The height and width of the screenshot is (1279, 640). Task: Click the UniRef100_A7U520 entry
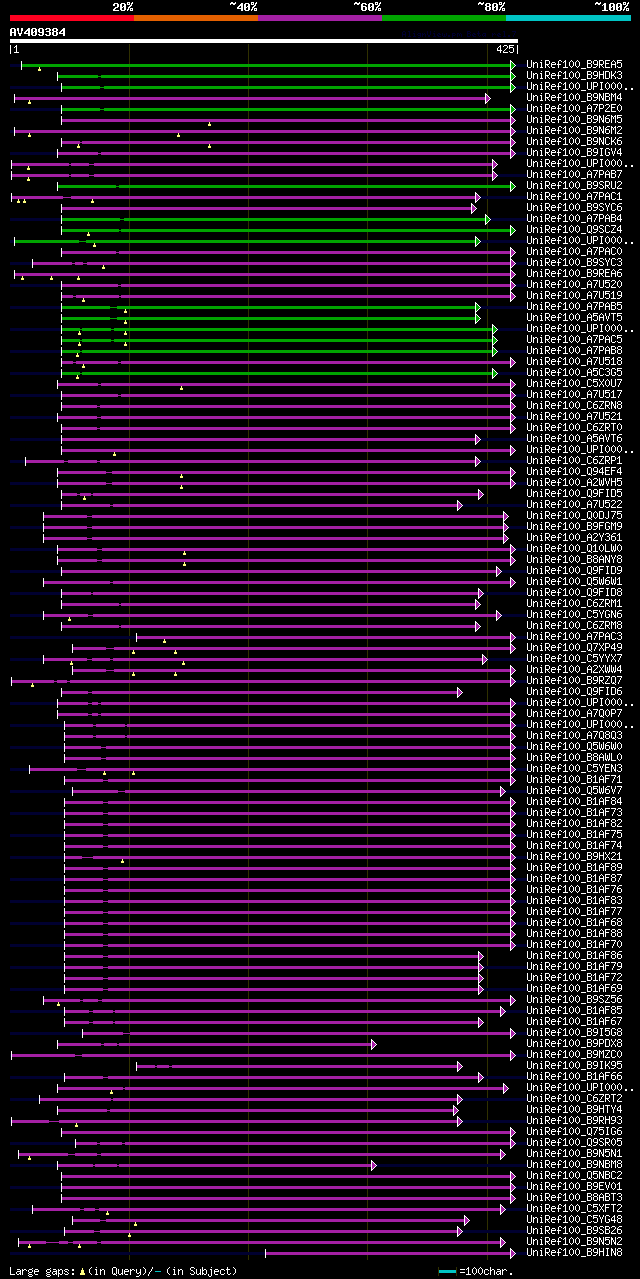point(574,284)
